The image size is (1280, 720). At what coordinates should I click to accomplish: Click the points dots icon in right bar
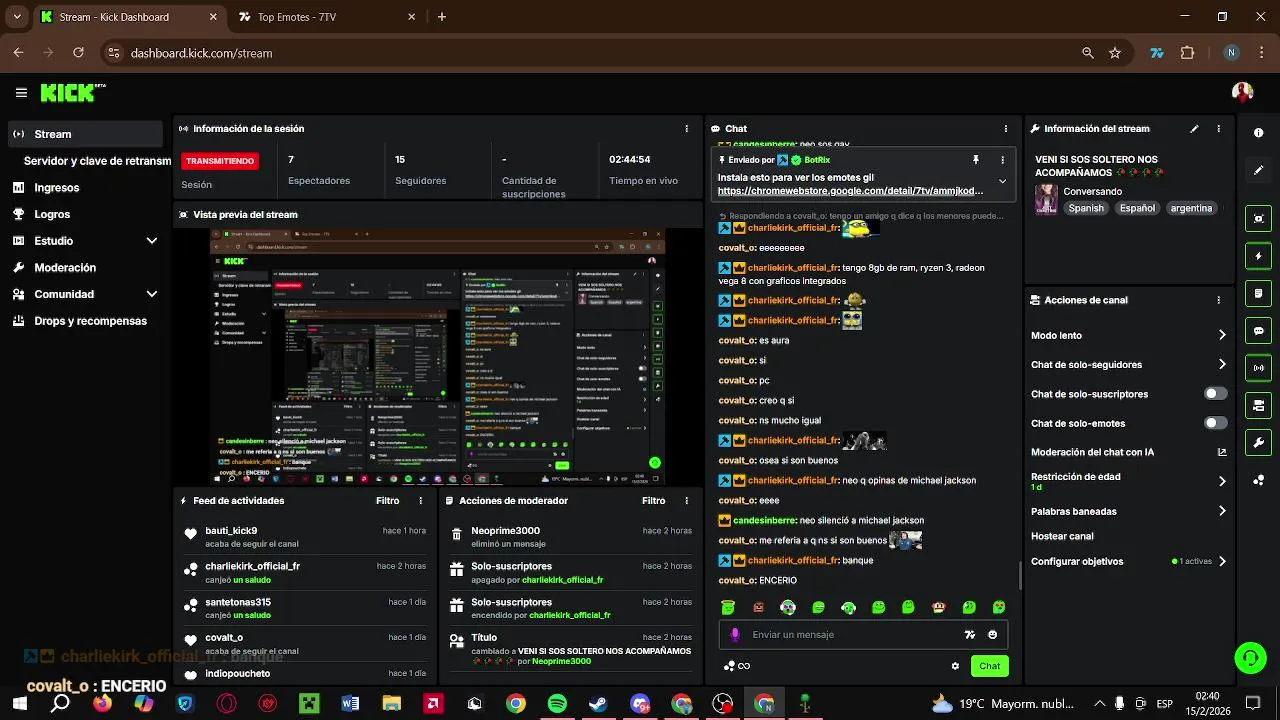pyautogui.click(x=1258, y=480)
